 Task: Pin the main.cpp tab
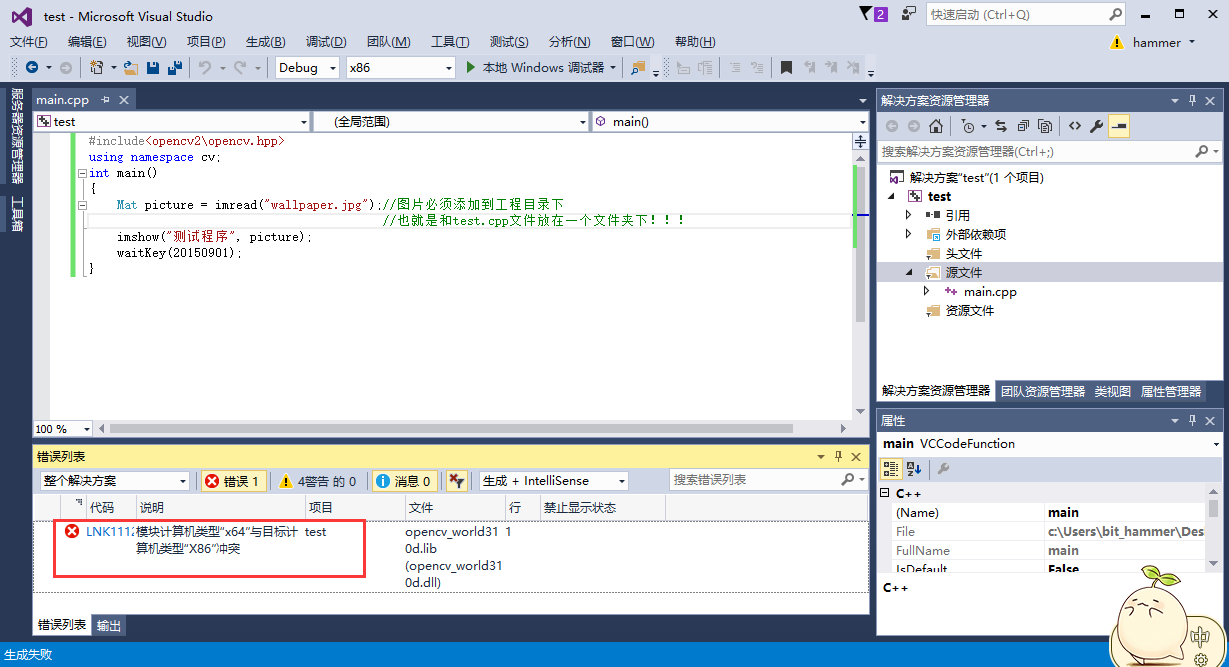pyautogui.click(x=105, y=100)
